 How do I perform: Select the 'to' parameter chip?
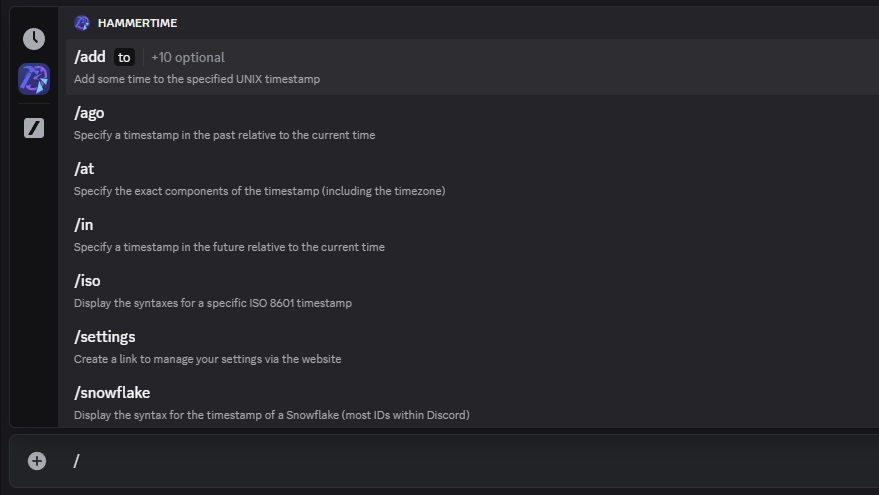[124, 57]
